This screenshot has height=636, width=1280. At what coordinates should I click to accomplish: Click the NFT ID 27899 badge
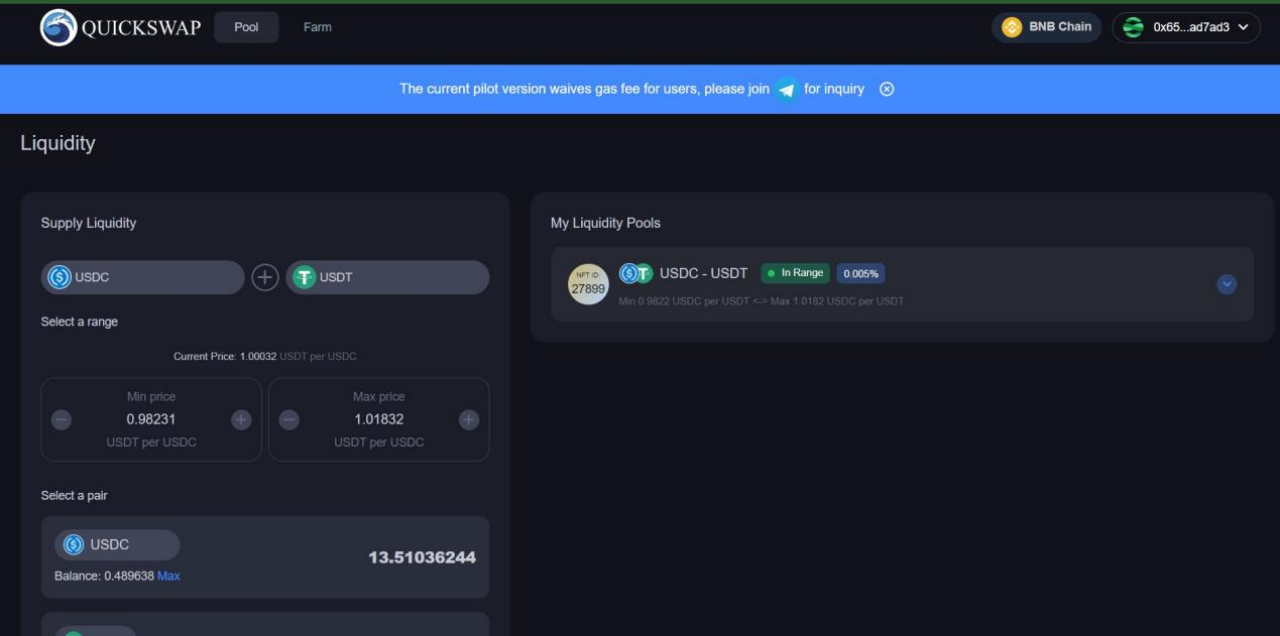coord(588,285)
